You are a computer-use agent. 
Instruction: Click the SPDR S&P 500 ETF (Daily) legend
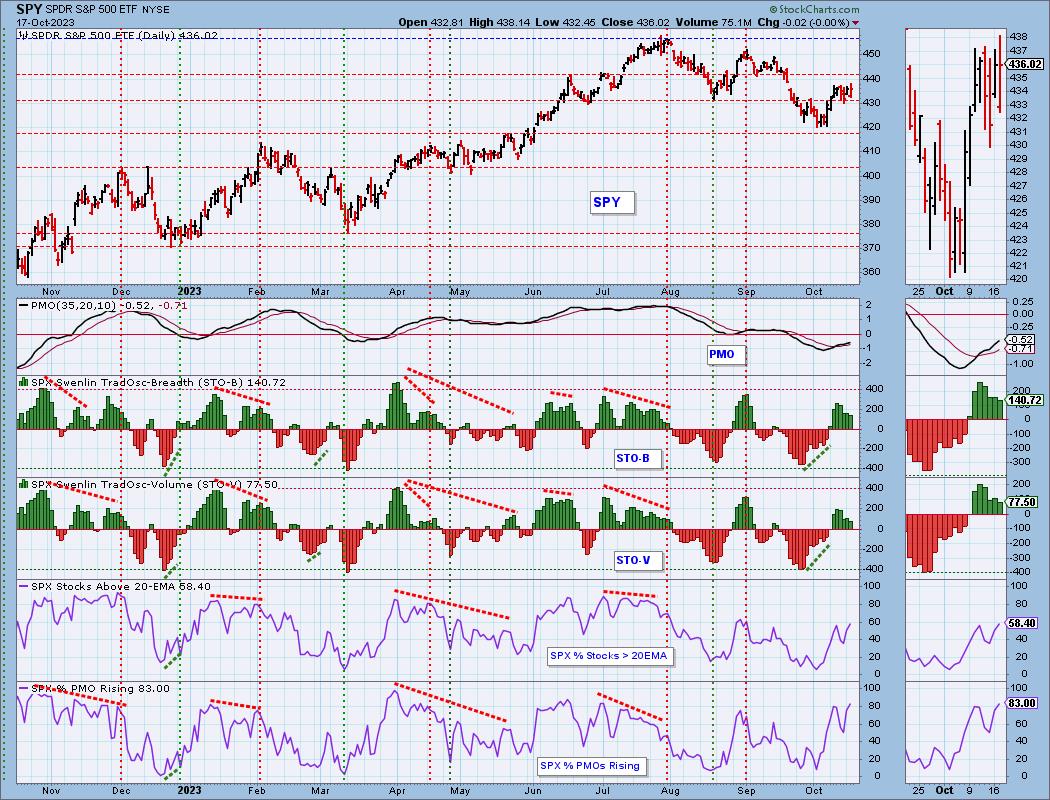[x=121, y=35]
